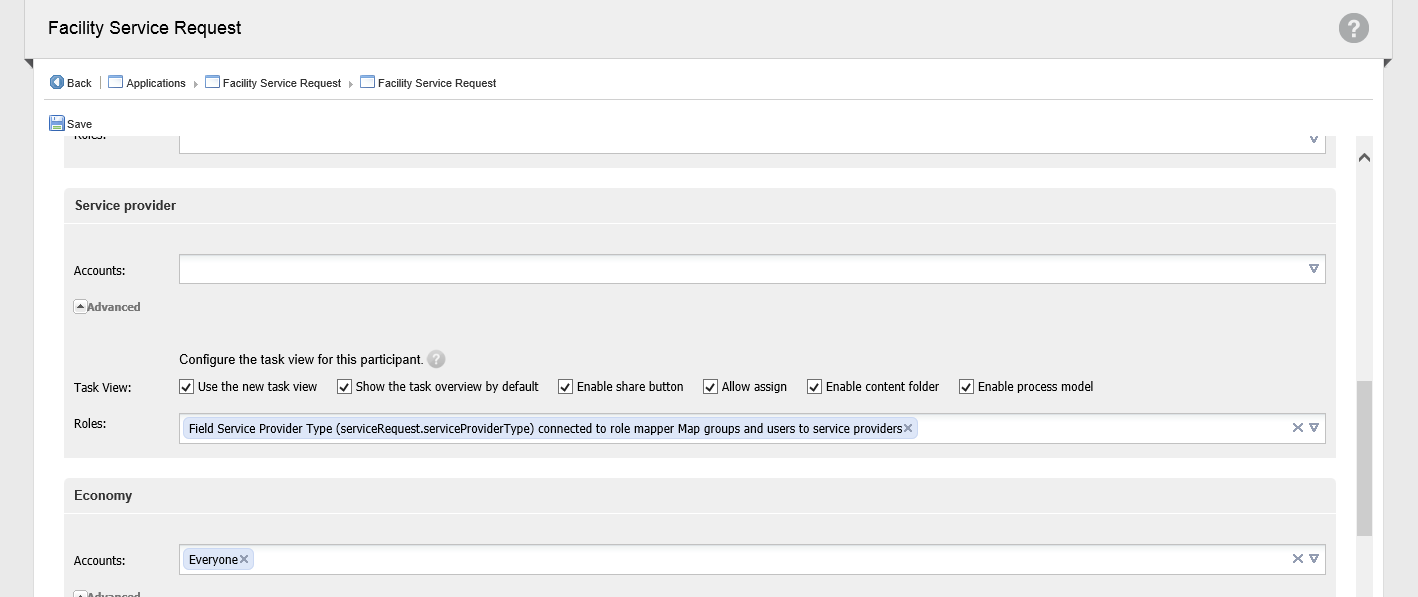
Task: Collapse the Advanced section under Service provider
Action: (x=80, y=307)
